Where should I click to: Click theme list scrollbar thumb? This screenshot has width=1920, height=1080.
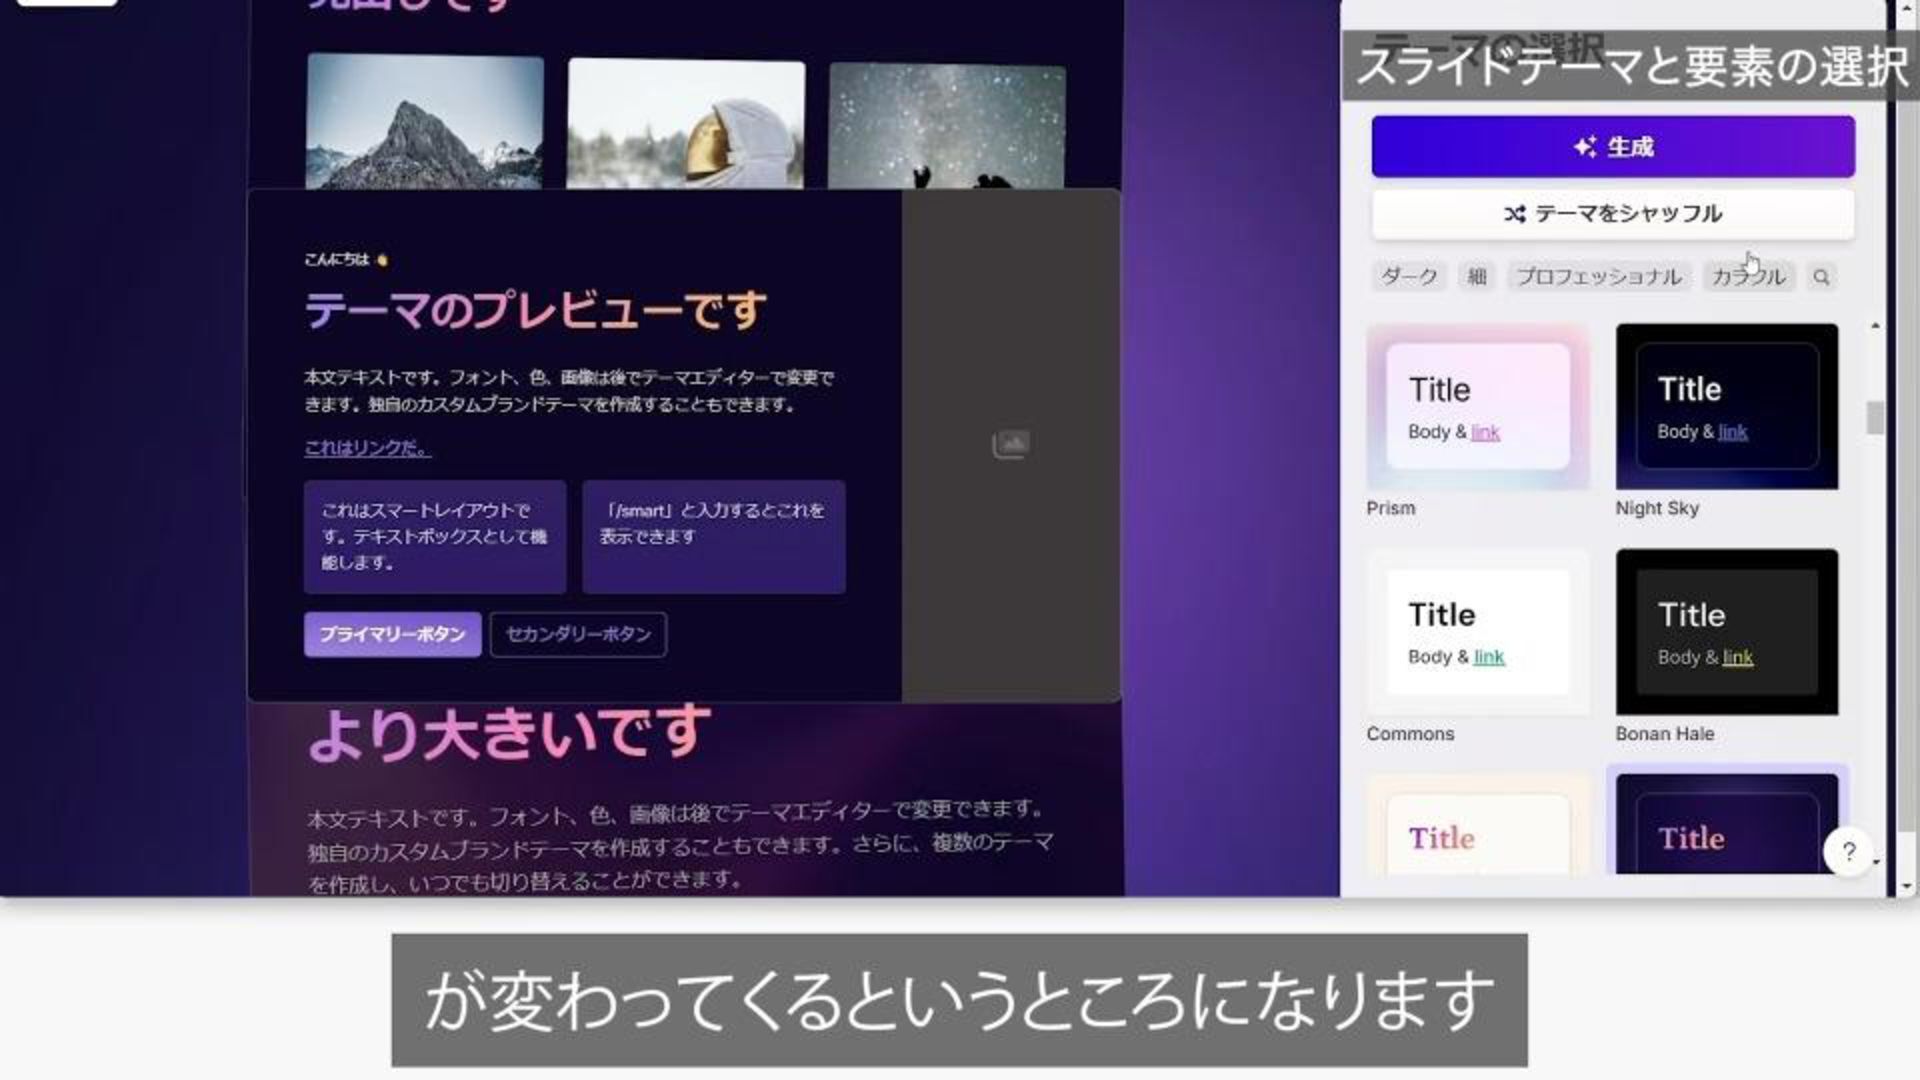point(1875,417)
